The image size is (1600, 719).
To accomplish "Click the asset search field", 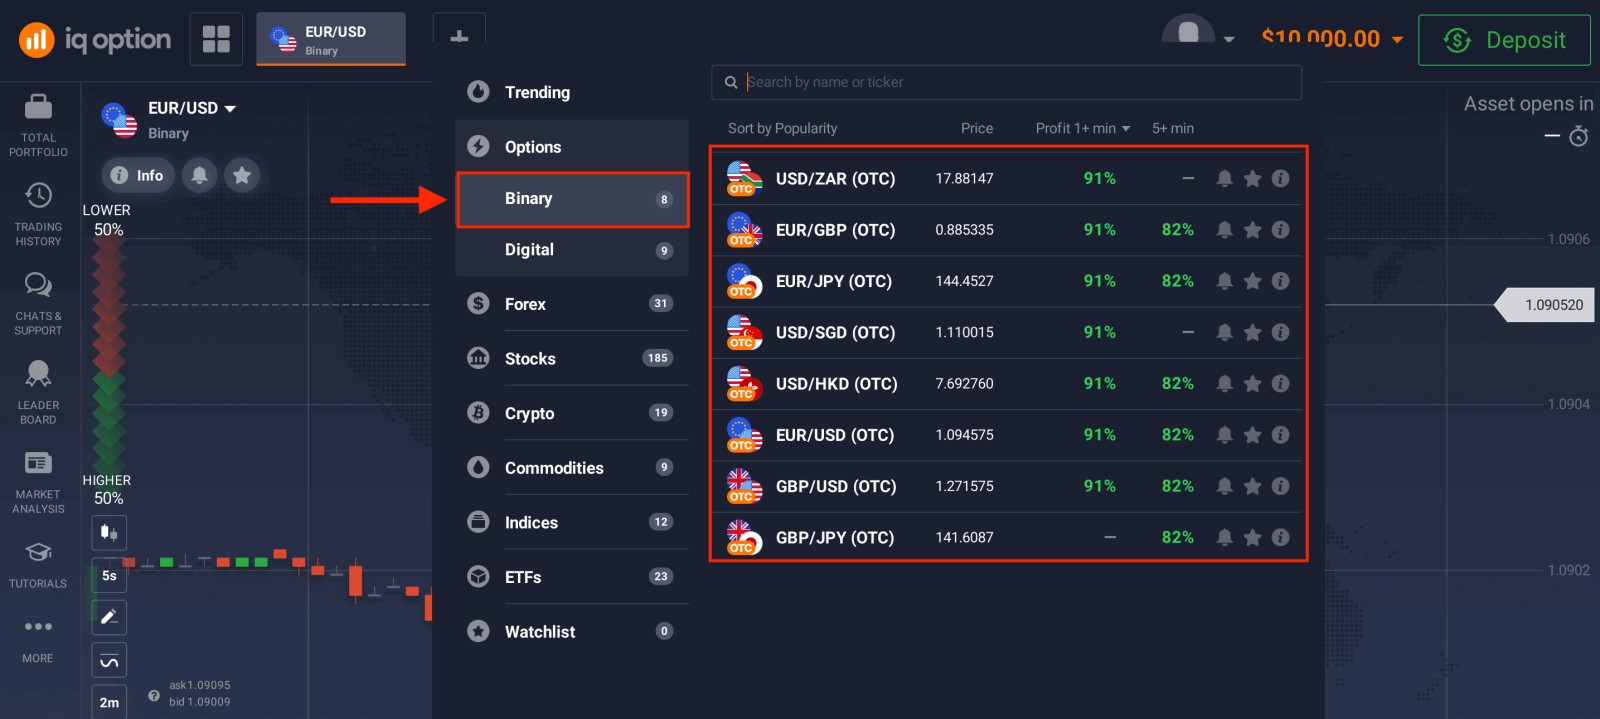I will (x=1007, y=82).
